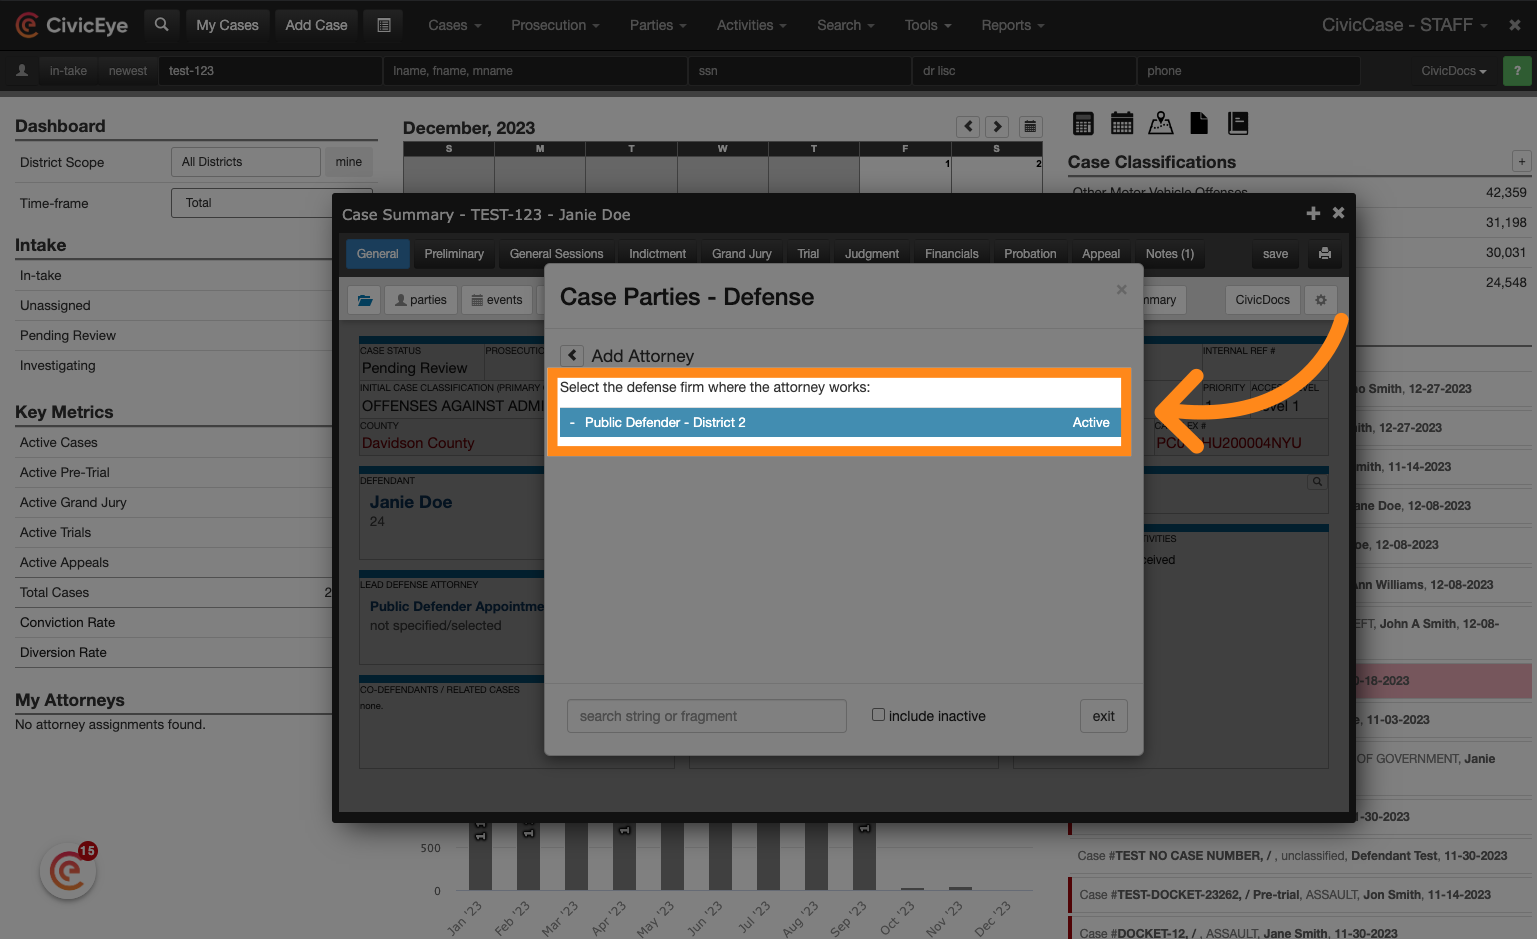Close the Case Summary window
Image resolution: width=1537 pixels, height=939 pixels.
click(x=1338, y=213)
